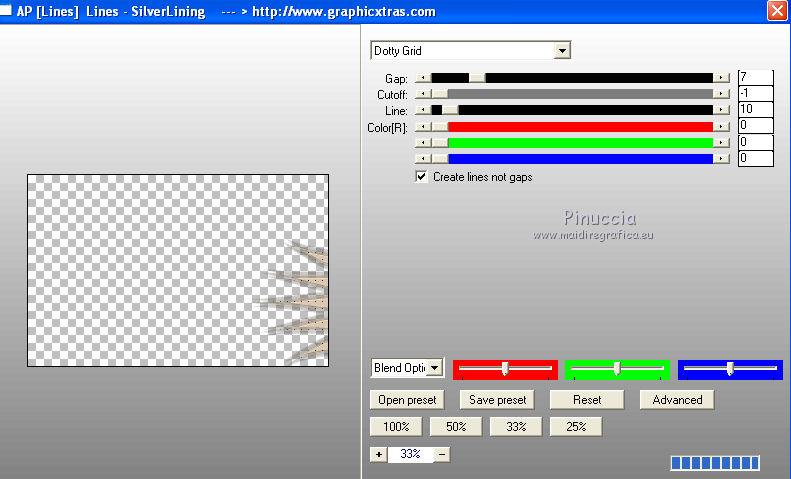
Task: Click the Line slider right arrow
Action: pos(721,110)
